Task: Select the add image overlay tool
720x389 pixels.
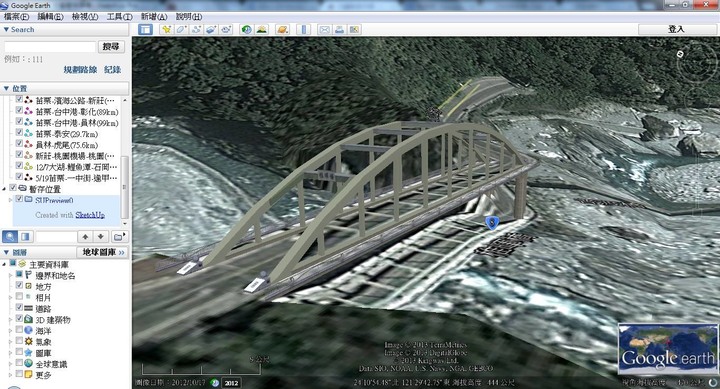Action: pyautogui.click(x=211, y=29)
